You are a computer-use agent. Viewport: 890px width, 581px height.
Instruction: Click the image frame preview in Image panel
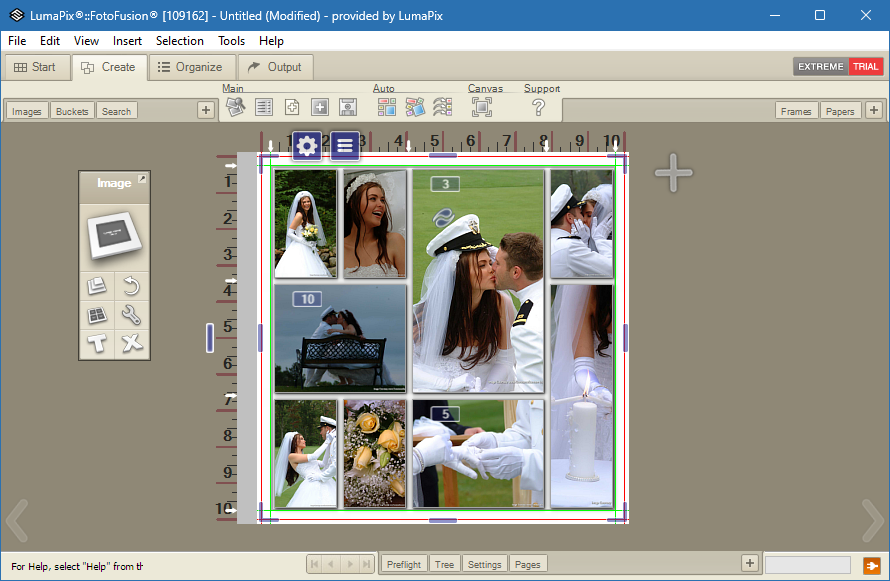click(x=114, y=235)
